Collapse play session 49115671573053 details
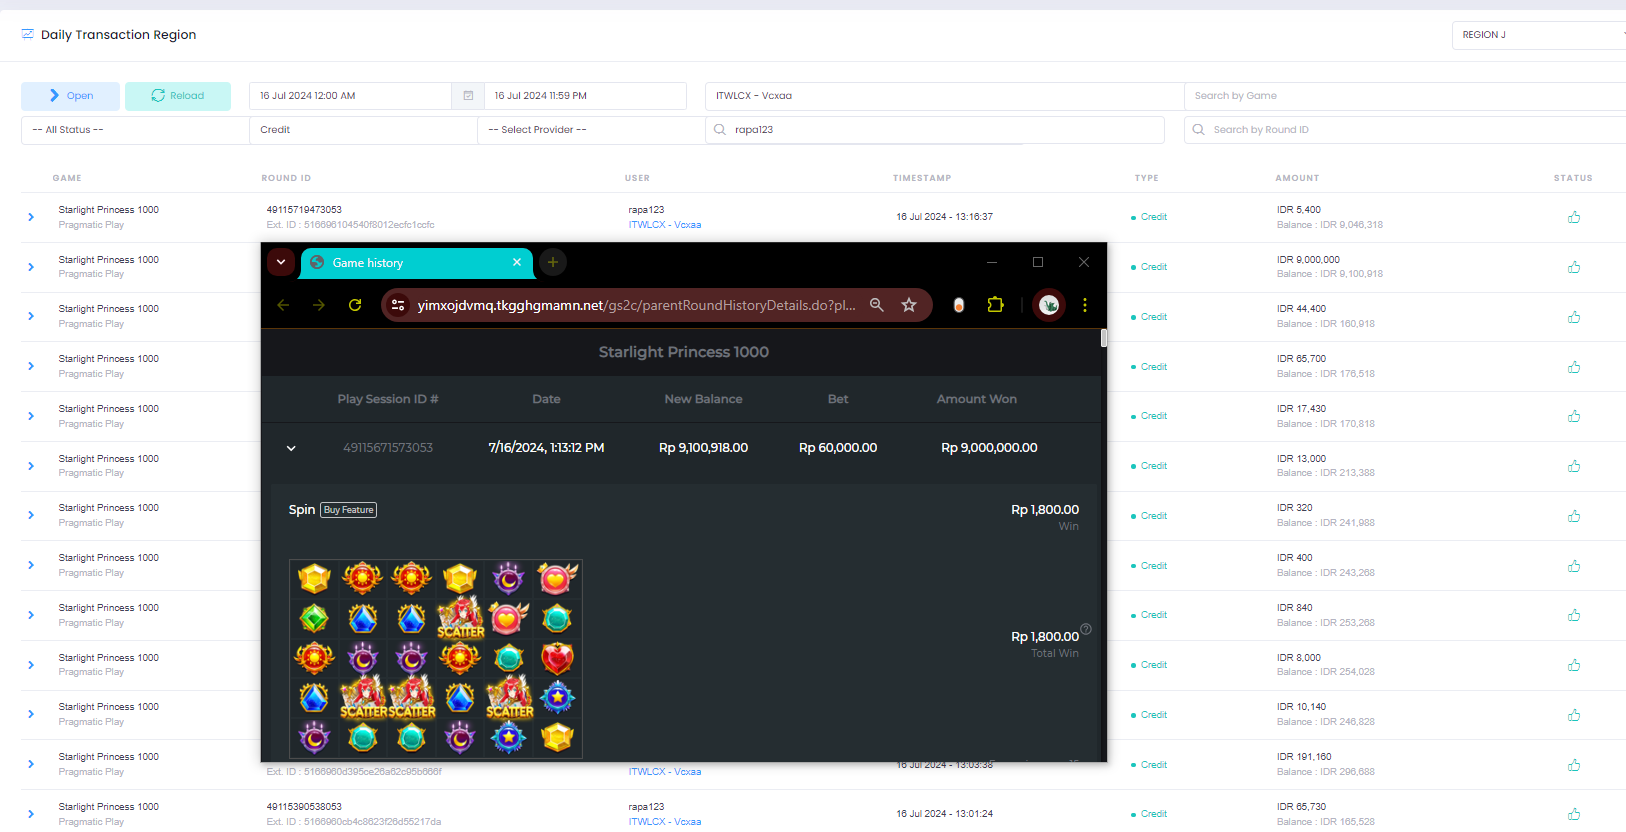 point(291,448)
